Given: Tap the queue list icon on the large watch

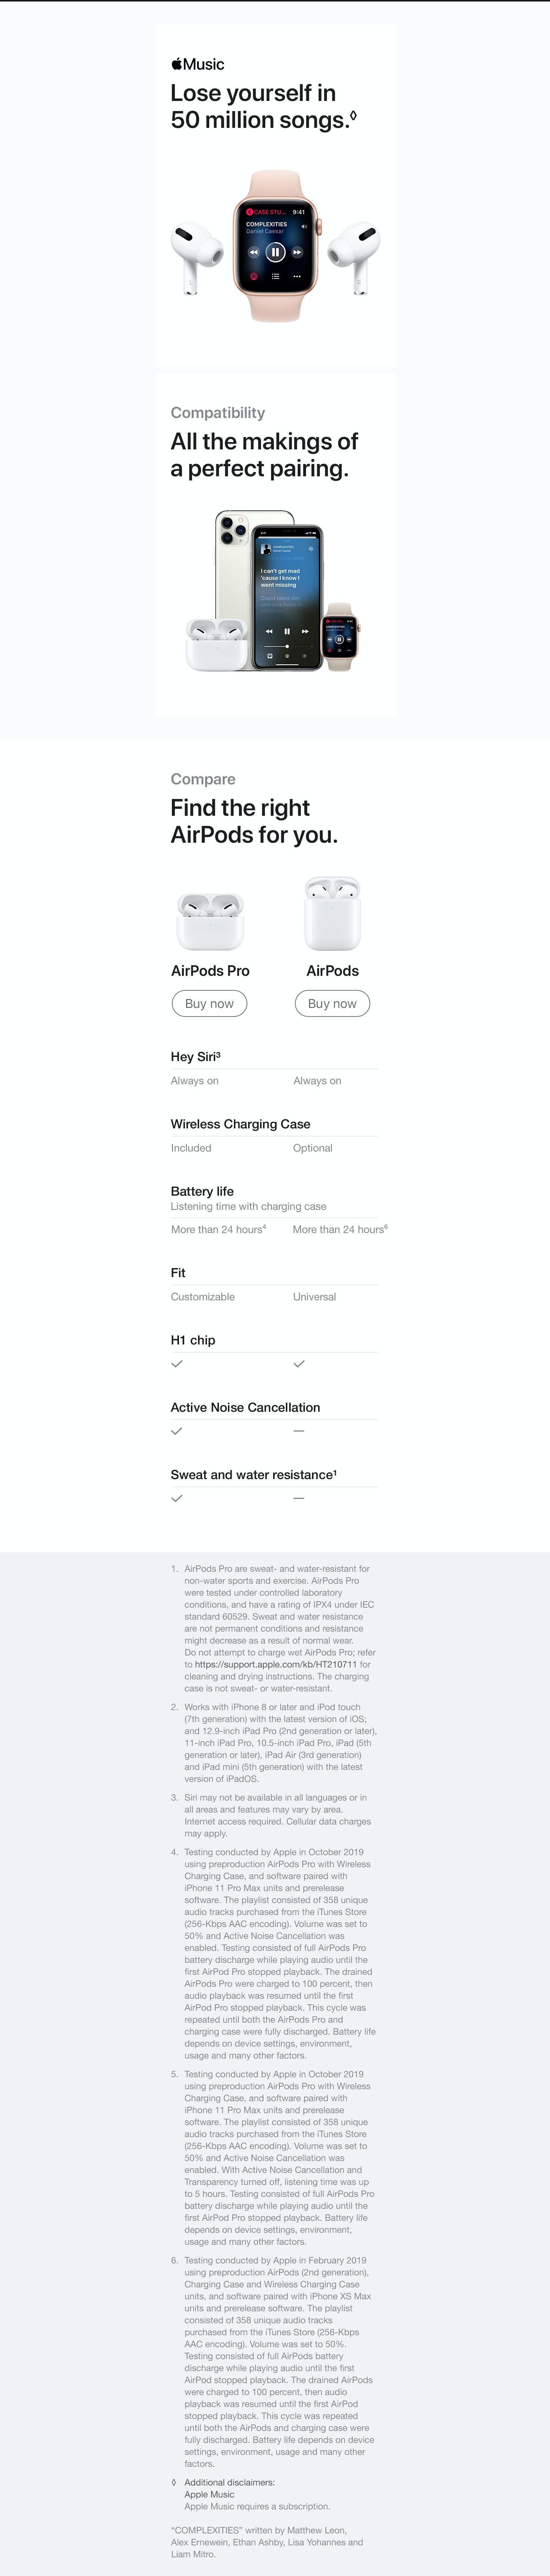Looking at the screenshot, I should coord(276,276).
